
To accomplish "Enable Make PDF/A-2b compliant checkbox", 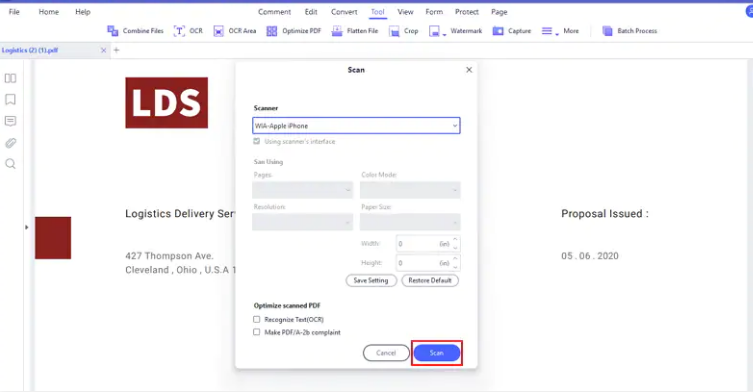I will 256,332.
